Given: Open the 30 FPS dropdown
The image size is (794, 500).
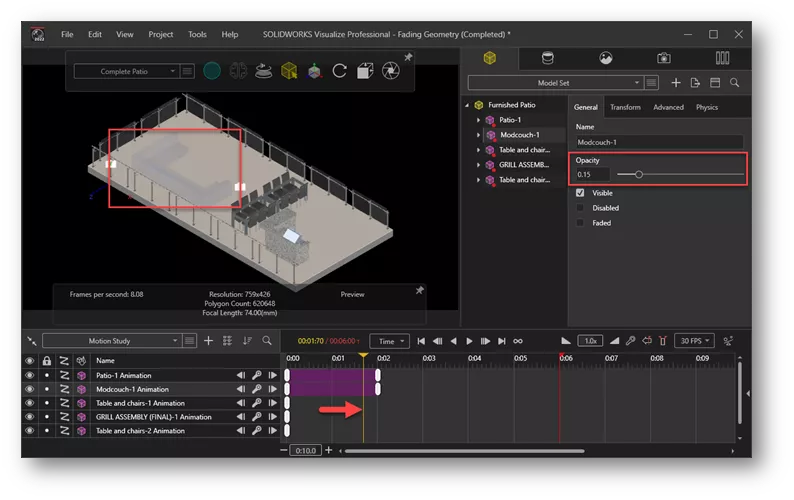Looking at the screenshot, I should (694, 341).
